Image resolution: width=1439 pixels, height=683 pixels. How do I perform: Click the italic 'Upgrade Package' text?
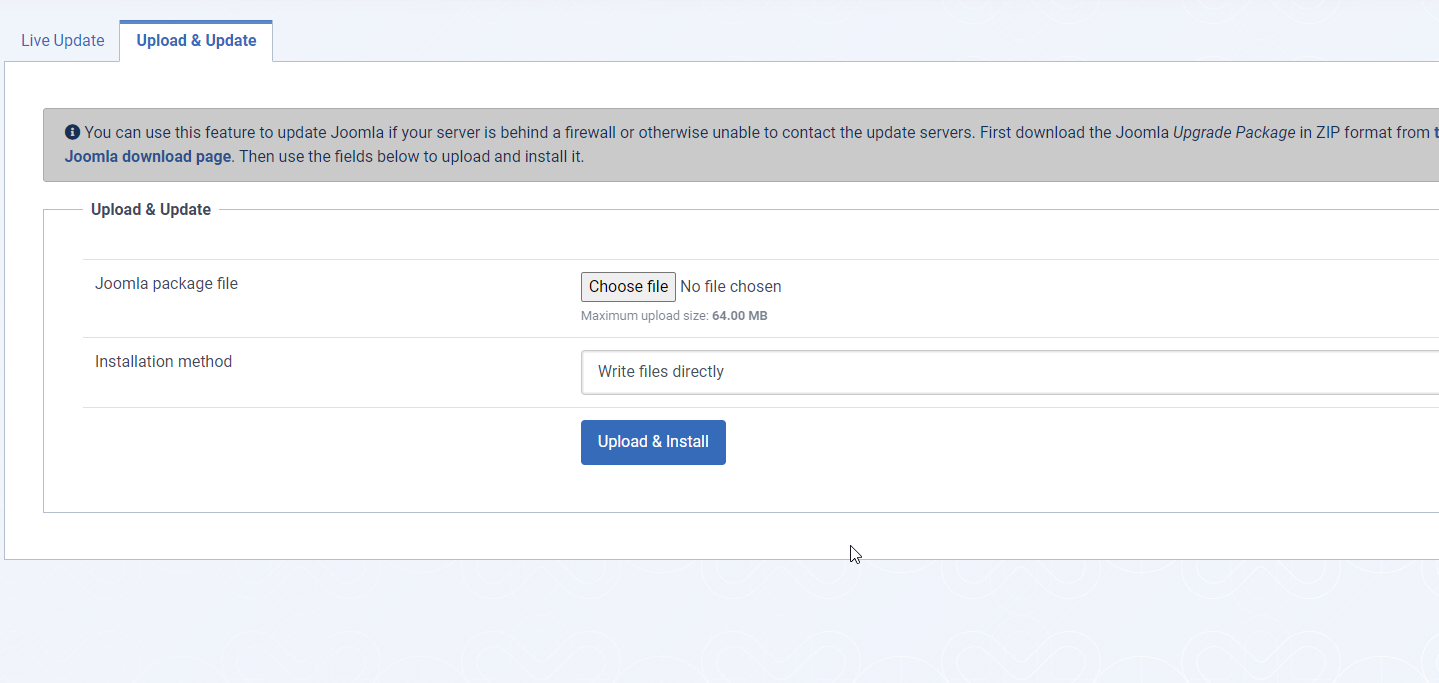(1234, 132)
